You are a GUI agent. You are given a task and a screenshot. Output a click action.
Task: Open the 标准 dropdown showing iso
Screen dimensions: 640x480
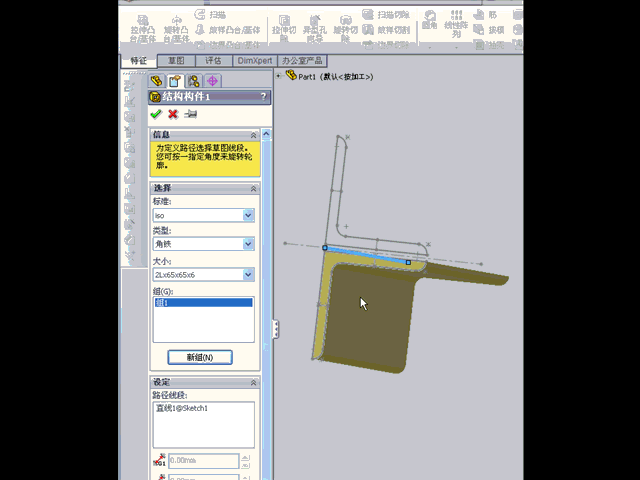pos(248,215)
